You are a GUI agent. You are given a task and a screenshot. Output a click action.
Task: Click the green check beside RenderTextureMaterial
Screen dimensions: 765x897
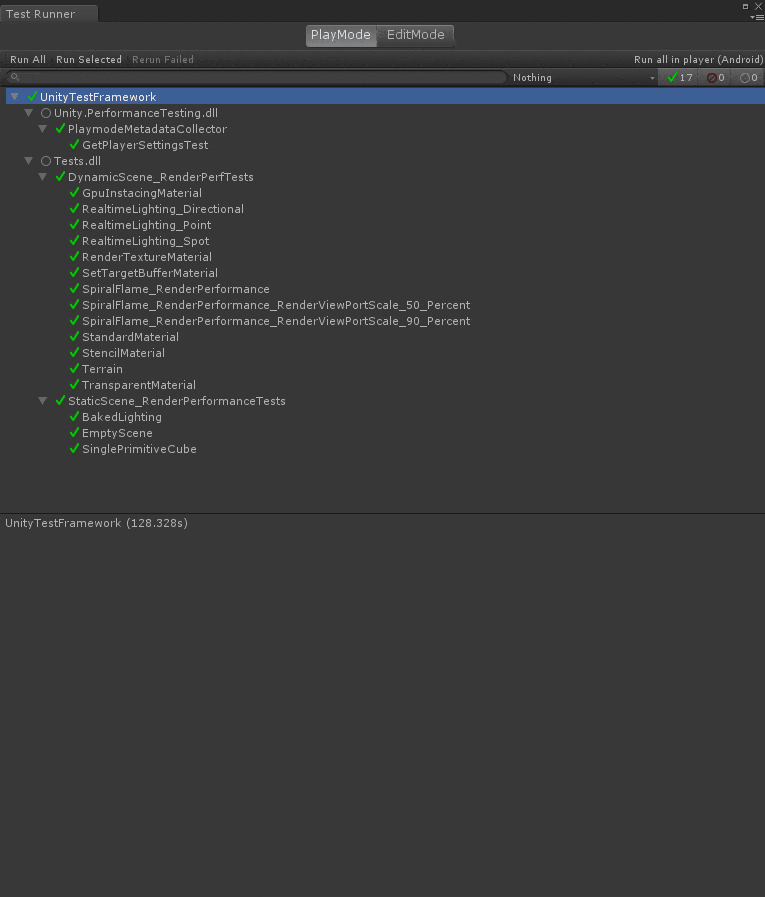(x=74, y=256)
